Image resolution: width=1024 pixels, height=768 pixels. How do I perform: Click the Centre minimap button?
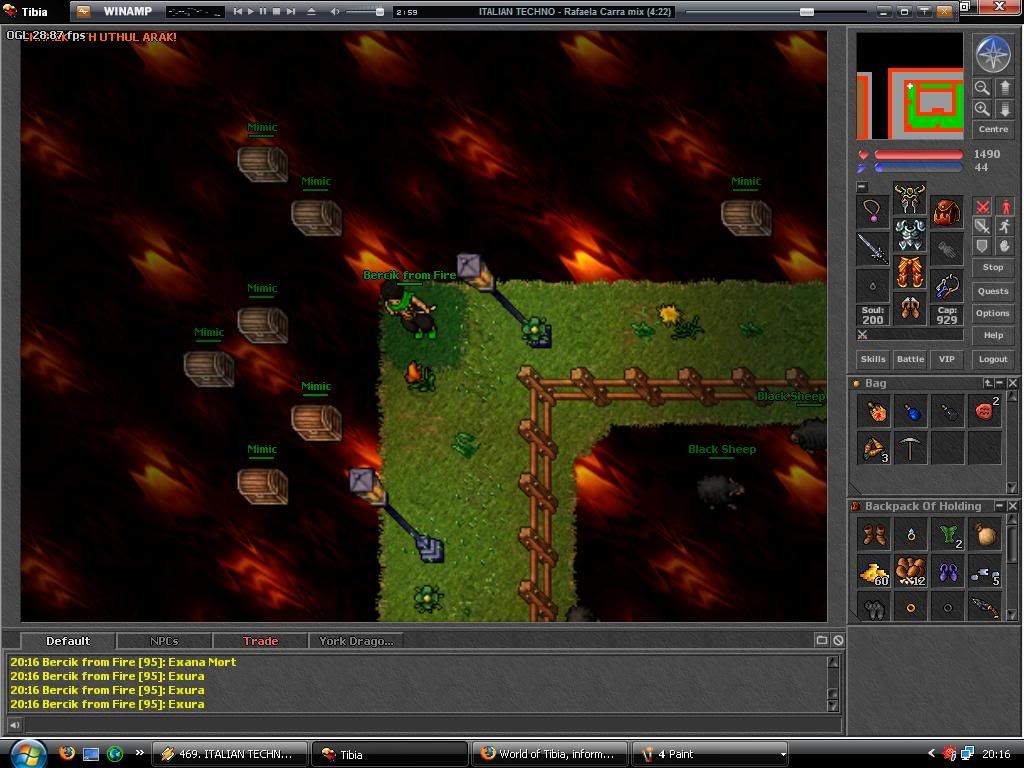(993, 129)
